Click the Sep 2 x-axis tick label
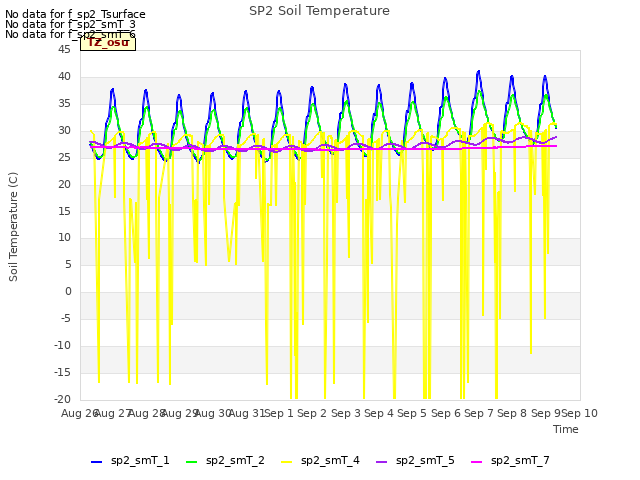Image resolution: width=640 pixels, height=480 pixels. (312, 413)
